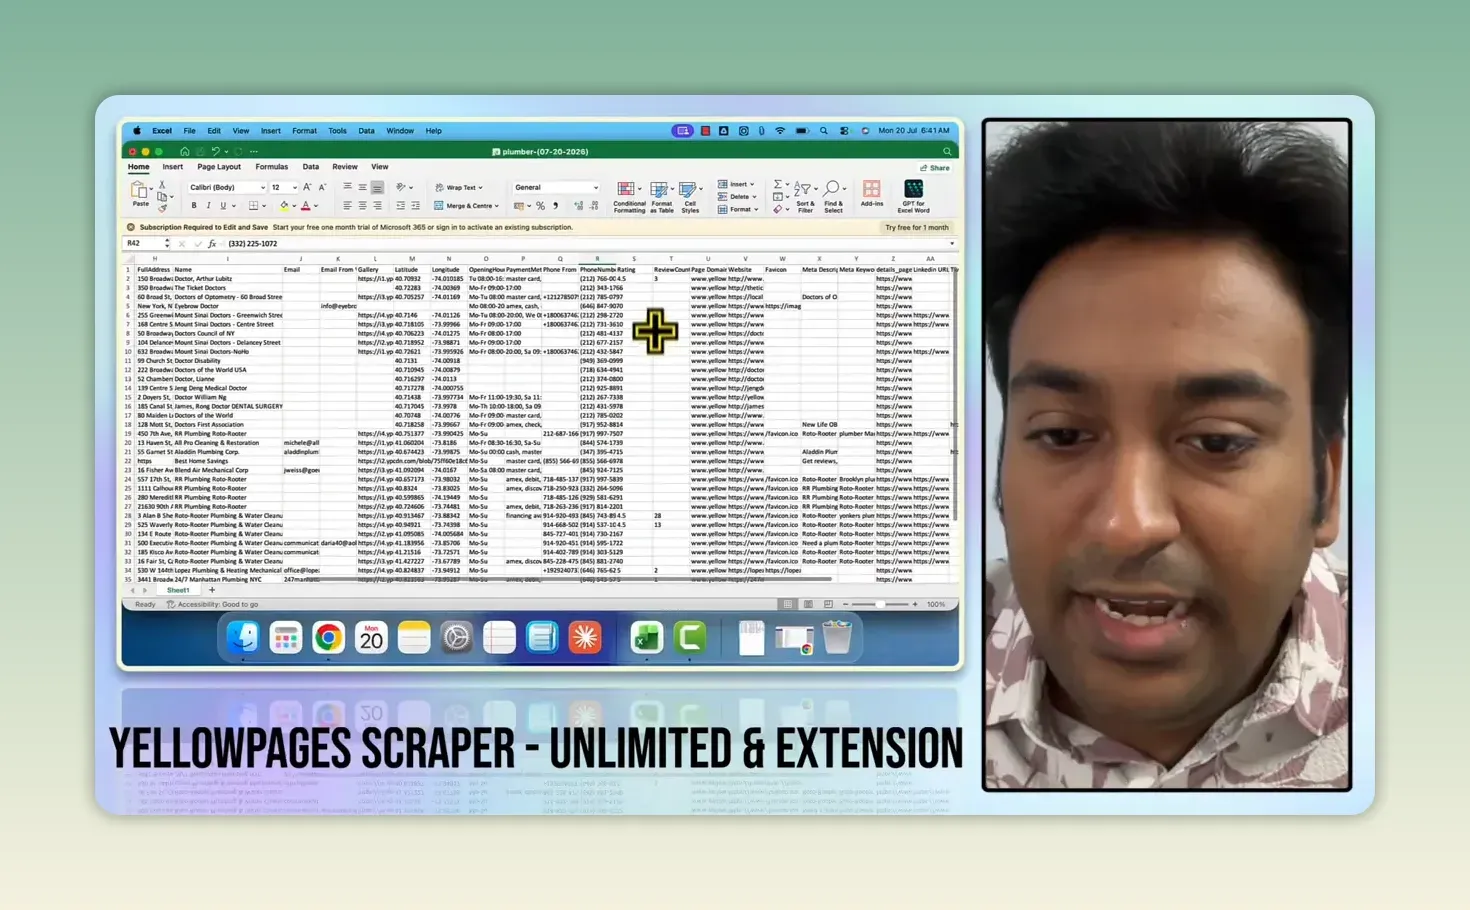This screenshot has height=910, width=1470.
Task: Click the Undo arrow in the title bar
Action: point(214,152)
